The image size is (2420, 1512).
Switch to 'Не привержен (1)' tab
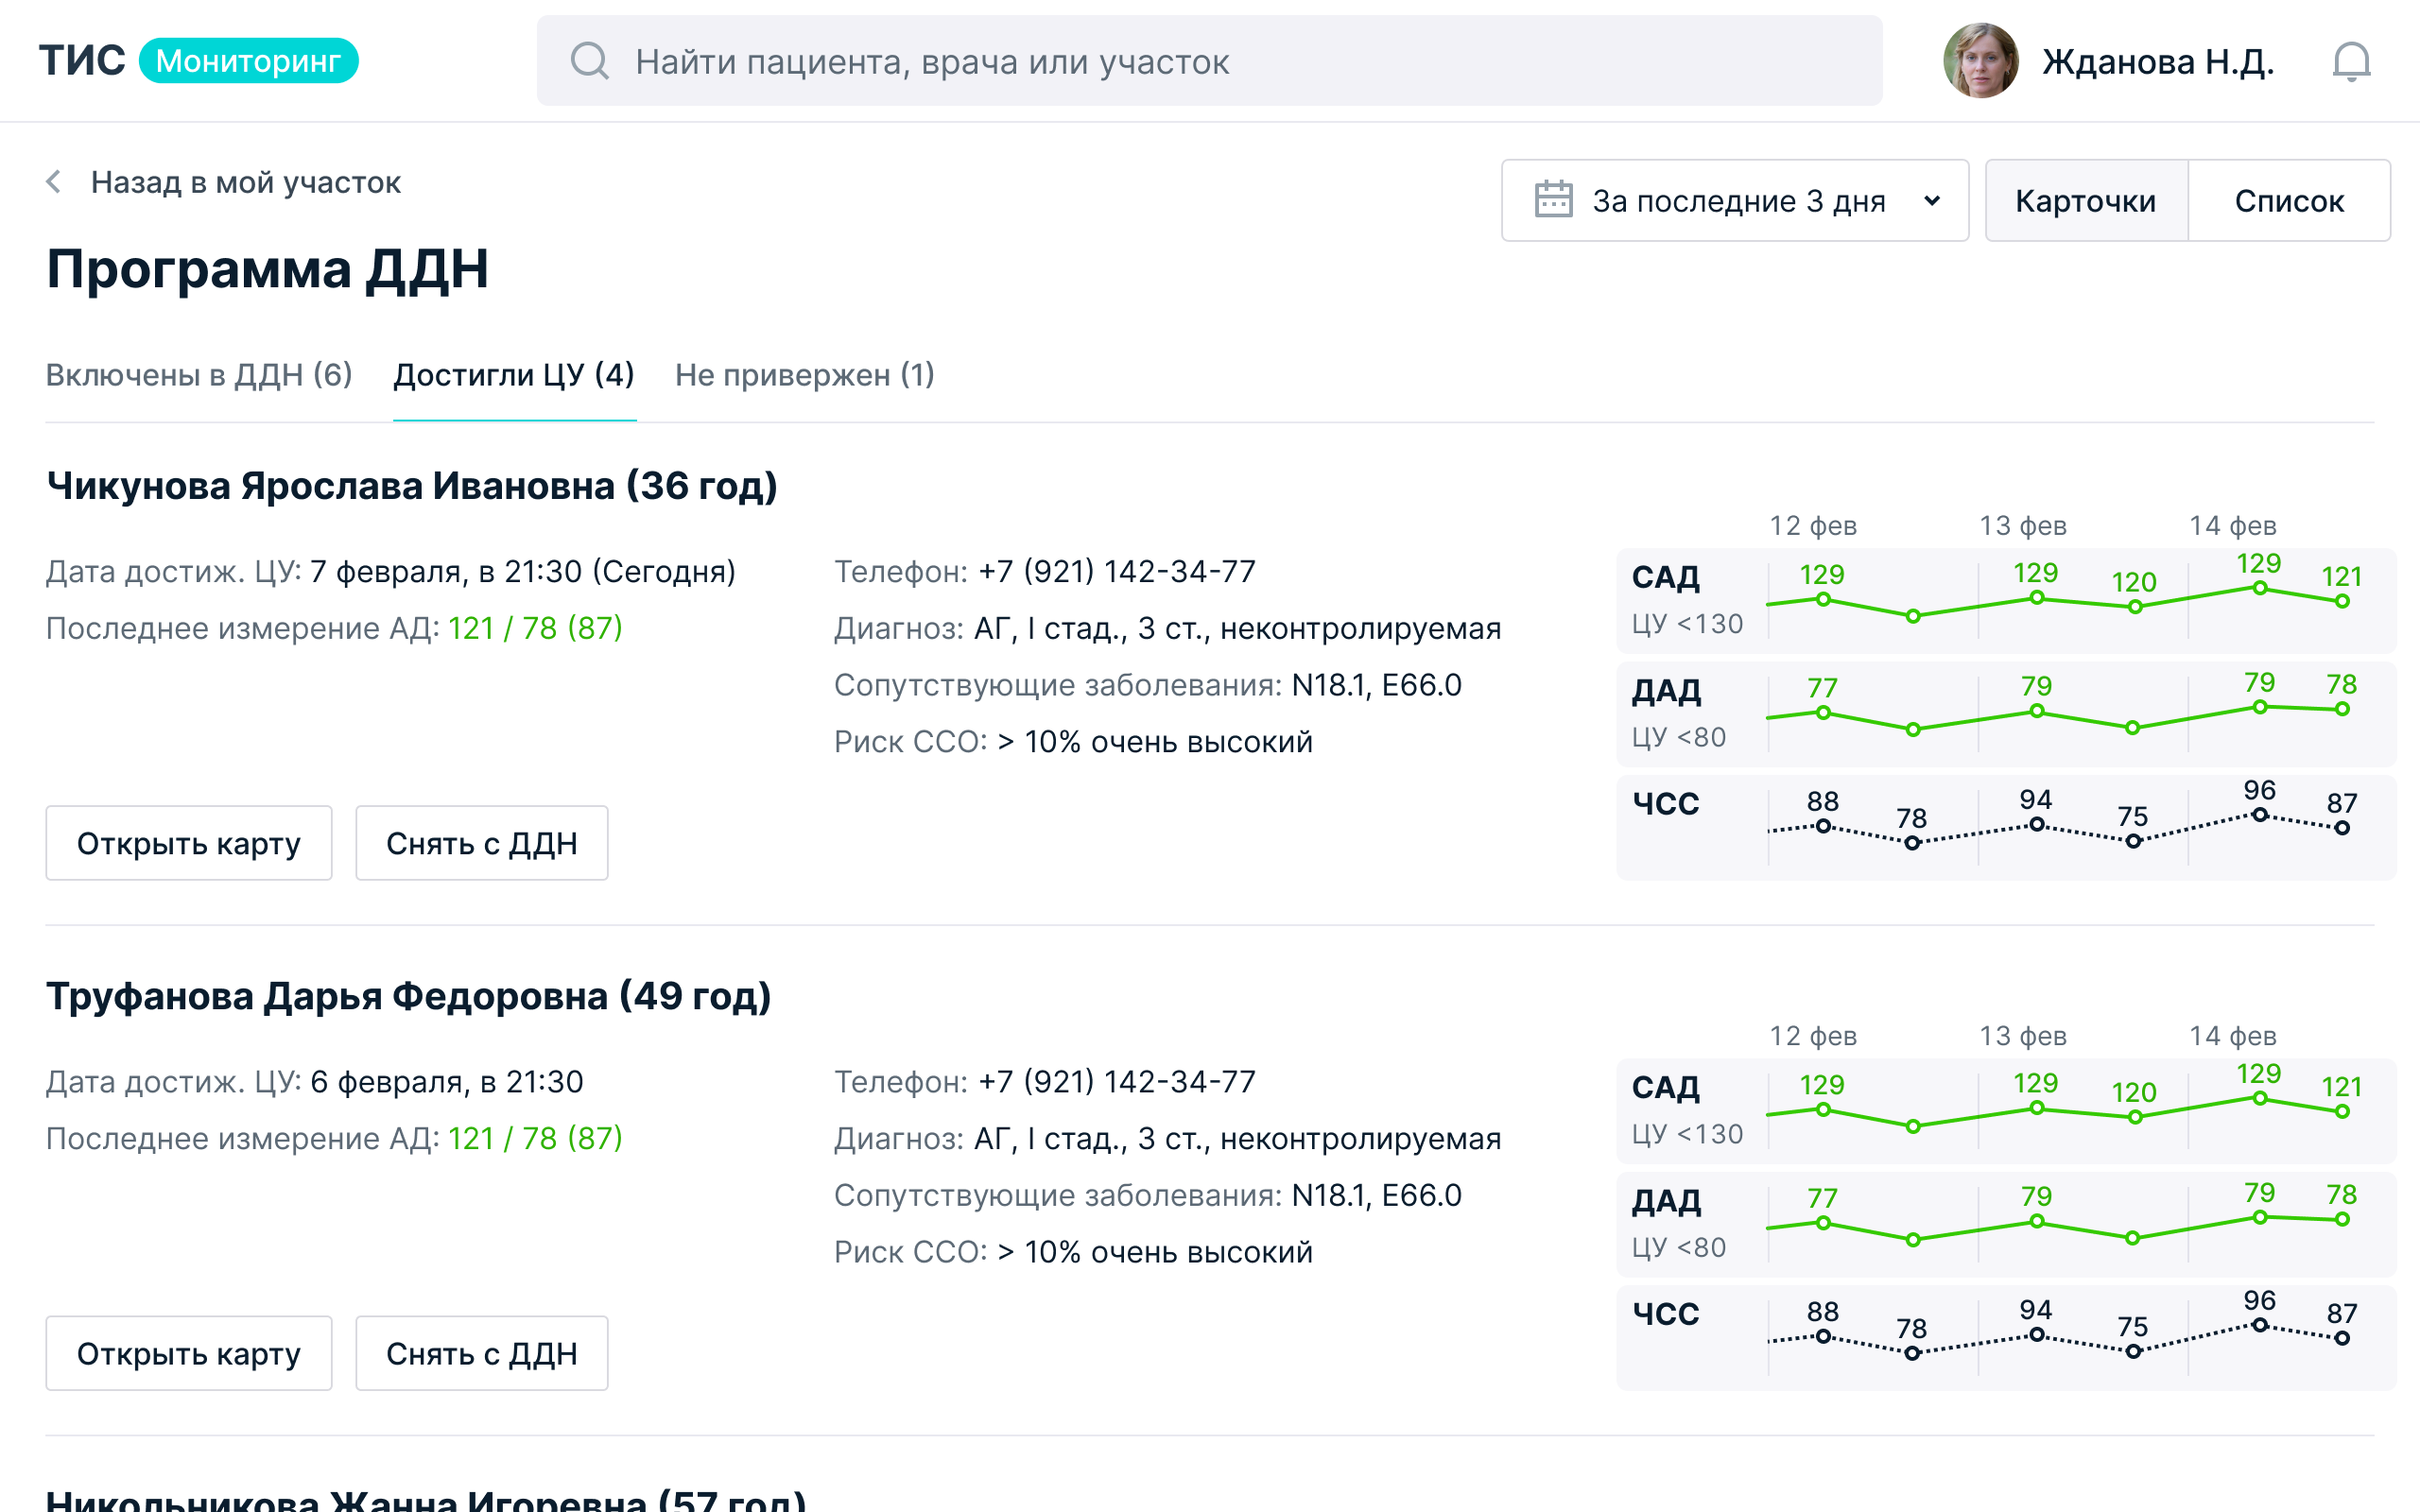pyautogui.click(x=804, y=375)
